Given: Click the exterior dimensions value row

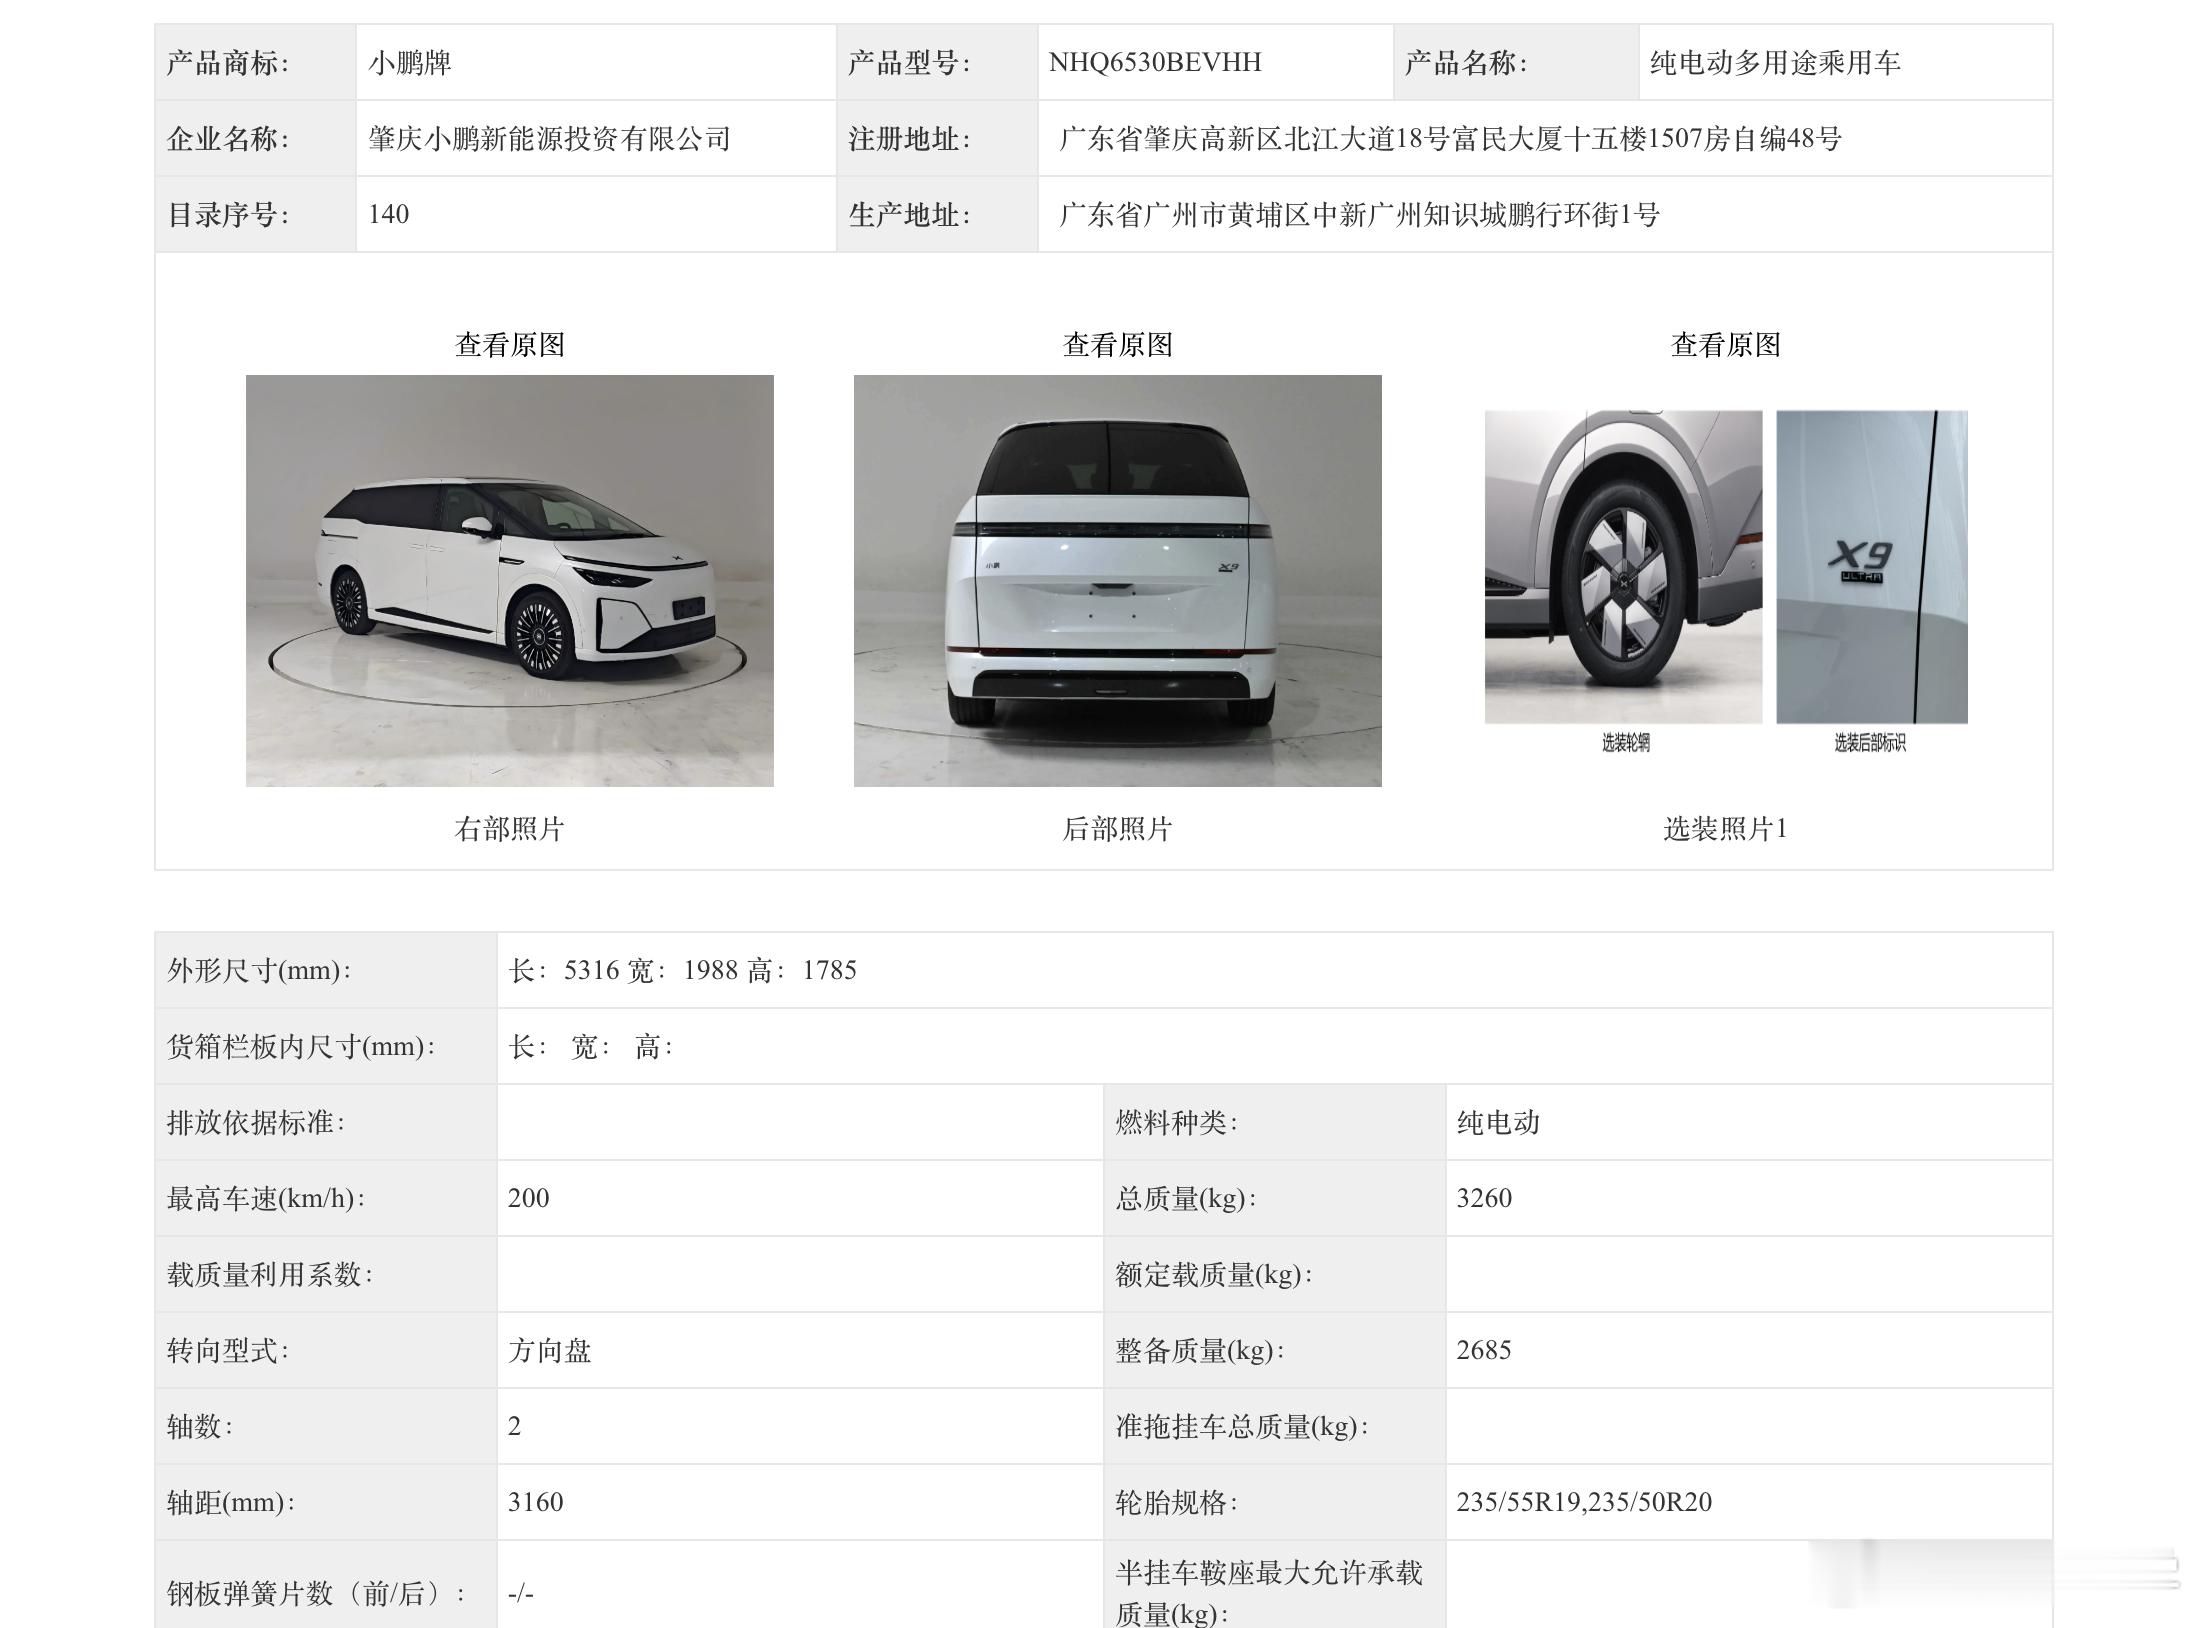Looking at the screenshot, I should [683, 970].
